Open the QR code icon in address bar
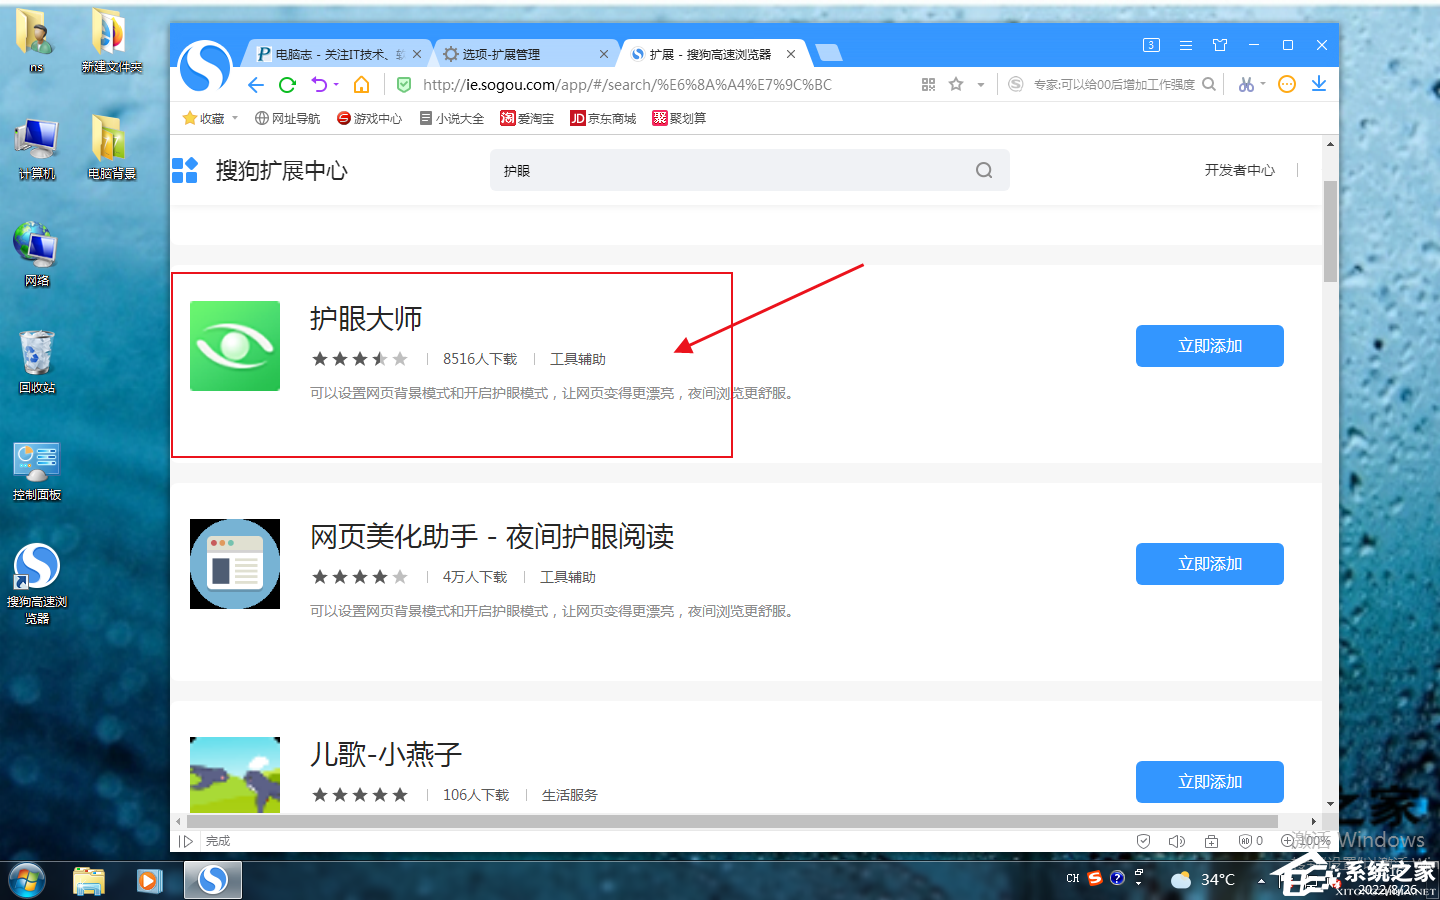Screen dimensions: 1440x900 [928, 85]
